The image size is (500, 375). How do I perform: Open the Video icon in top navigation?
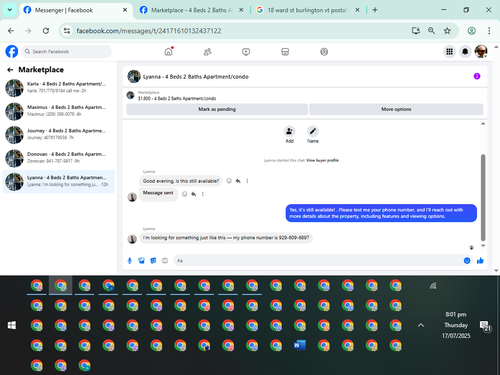tap(246, 52)
